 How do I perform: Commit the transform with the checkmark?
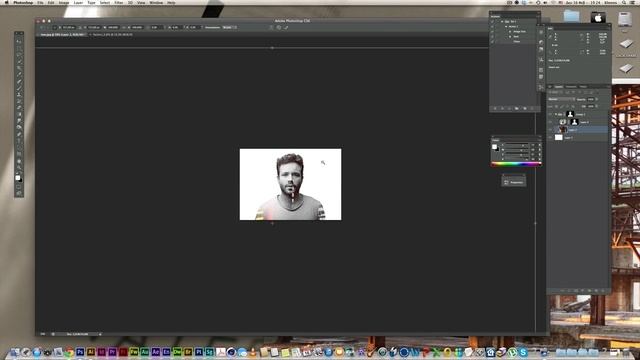click(286, 27)
